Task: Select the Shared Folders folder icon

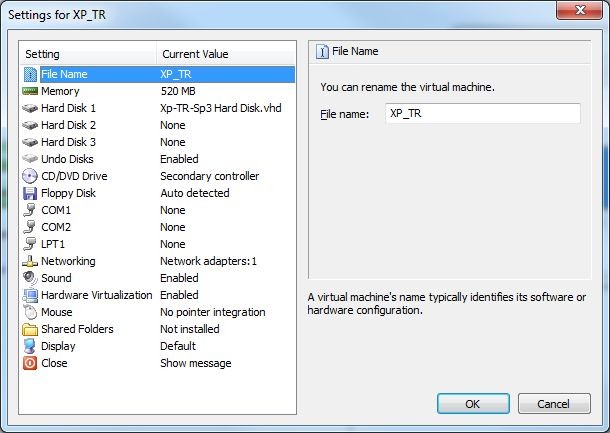Action: pyautogui.click(x=30, y=329)
